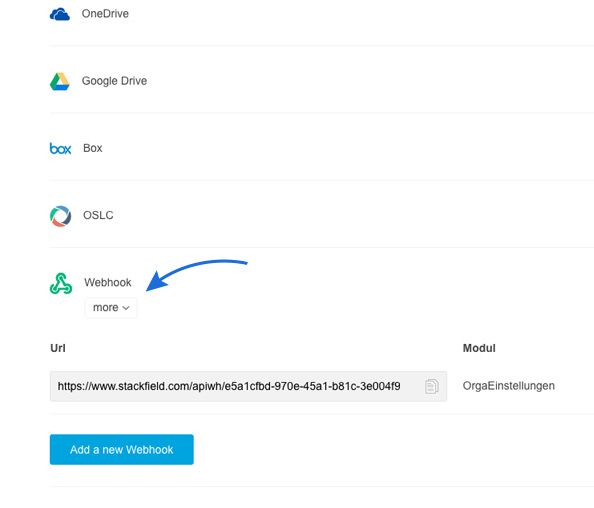
Task: Click the 'Modul' column header
Action: click(x=479, y=348)
